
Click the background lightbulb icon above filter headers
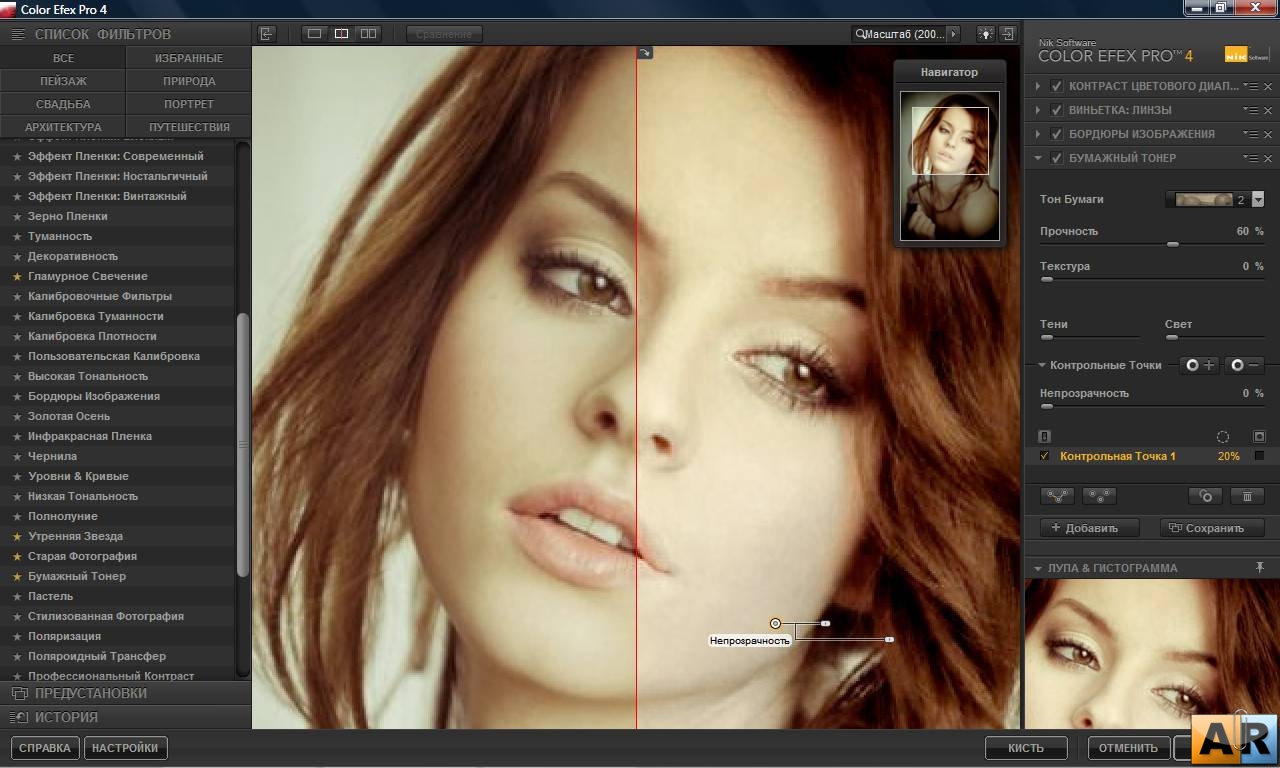[x=985, y=33]
